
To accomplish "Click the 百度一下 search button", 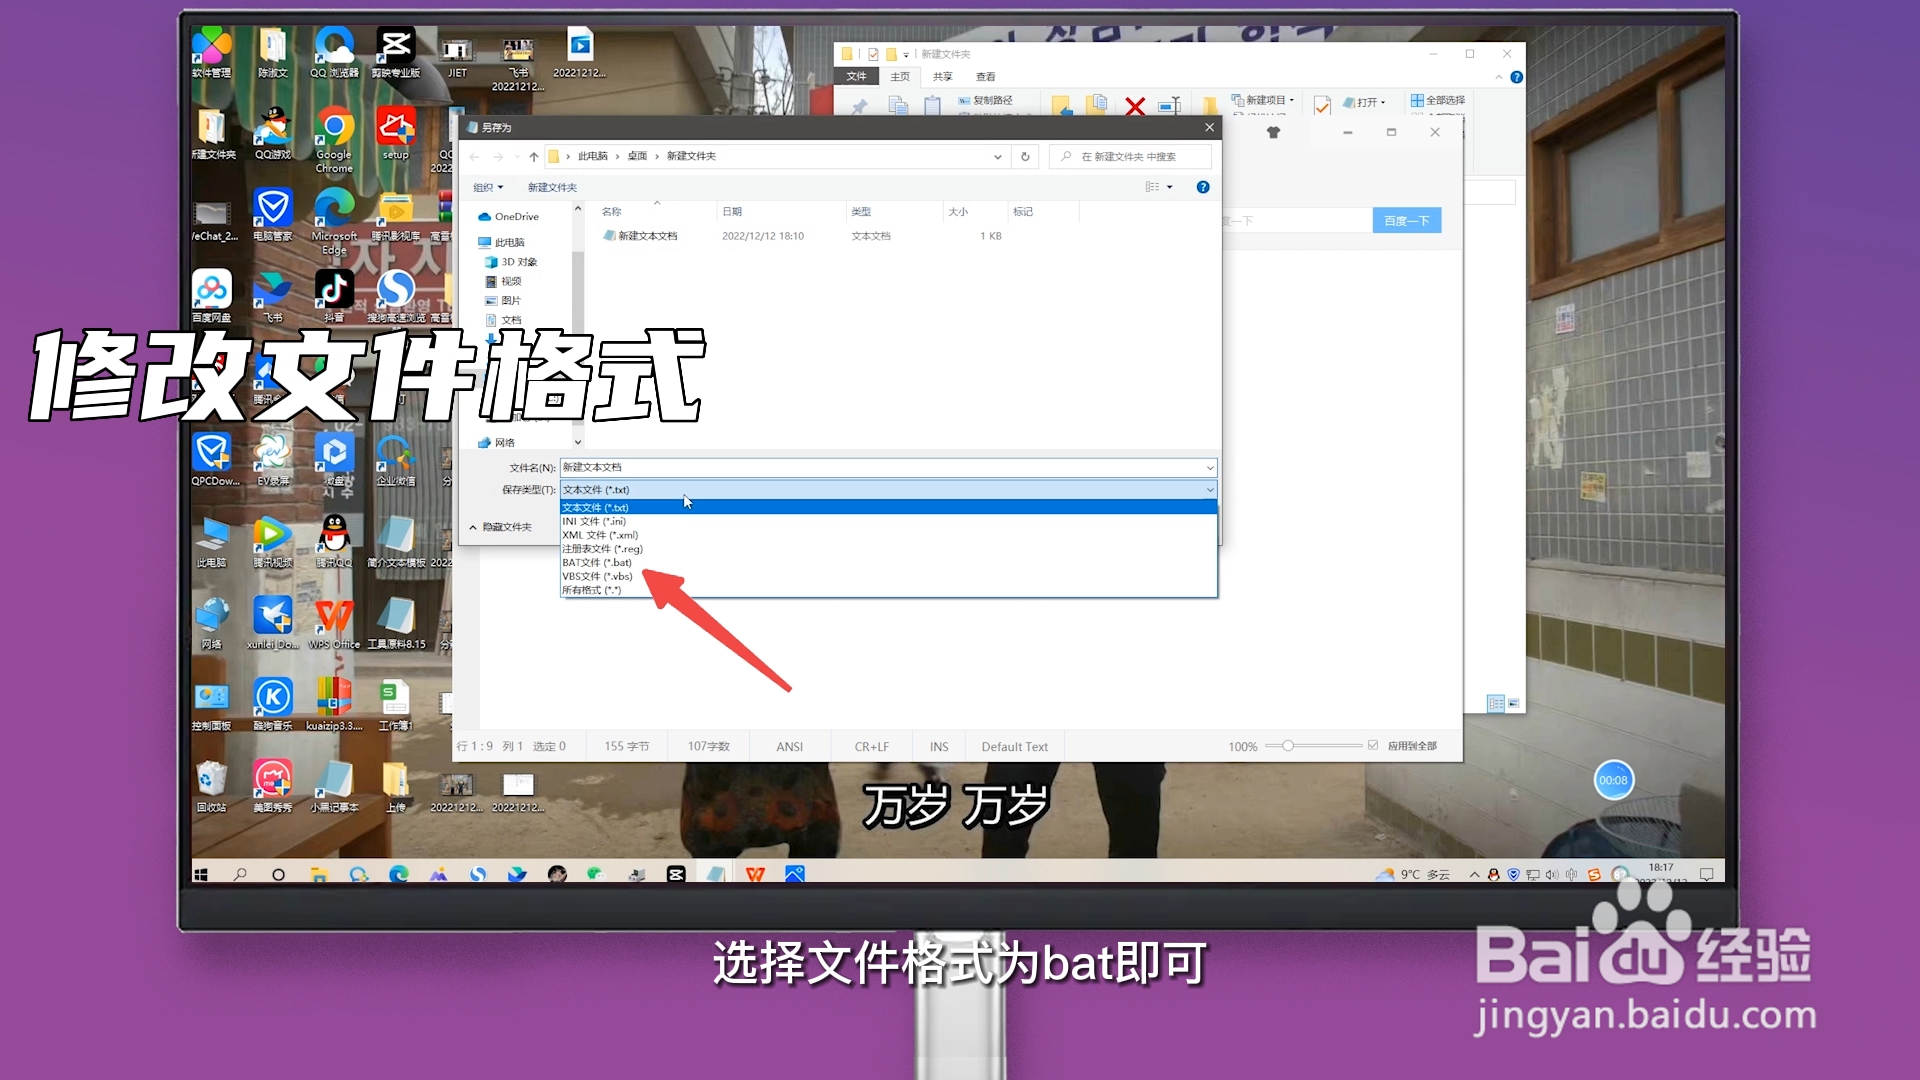I will point(1407,220).
